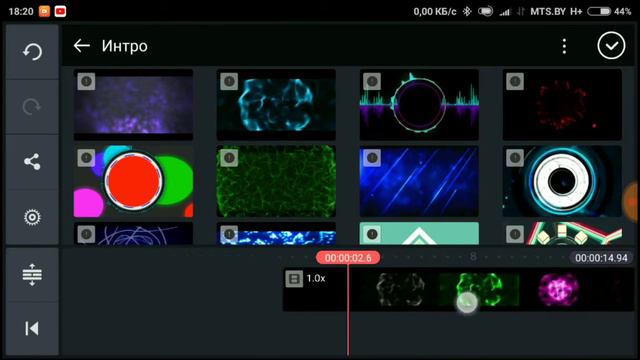Image resolution: width=640 pixels, height=360 pixels.
Task: Tap info badge on teal triangle thumbnail
Action: tap(372, 234)
